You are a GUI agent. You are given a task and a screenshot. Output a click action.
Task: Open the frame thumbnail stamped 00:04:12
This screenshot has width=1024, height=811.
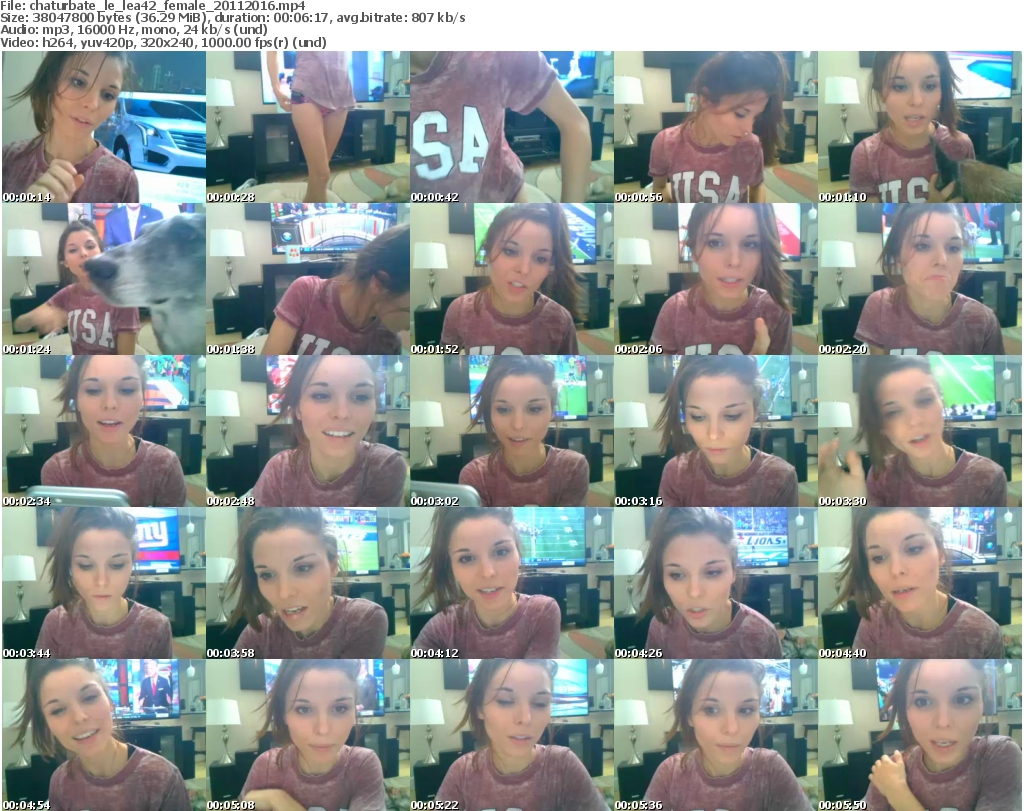(x=511, y=582)
